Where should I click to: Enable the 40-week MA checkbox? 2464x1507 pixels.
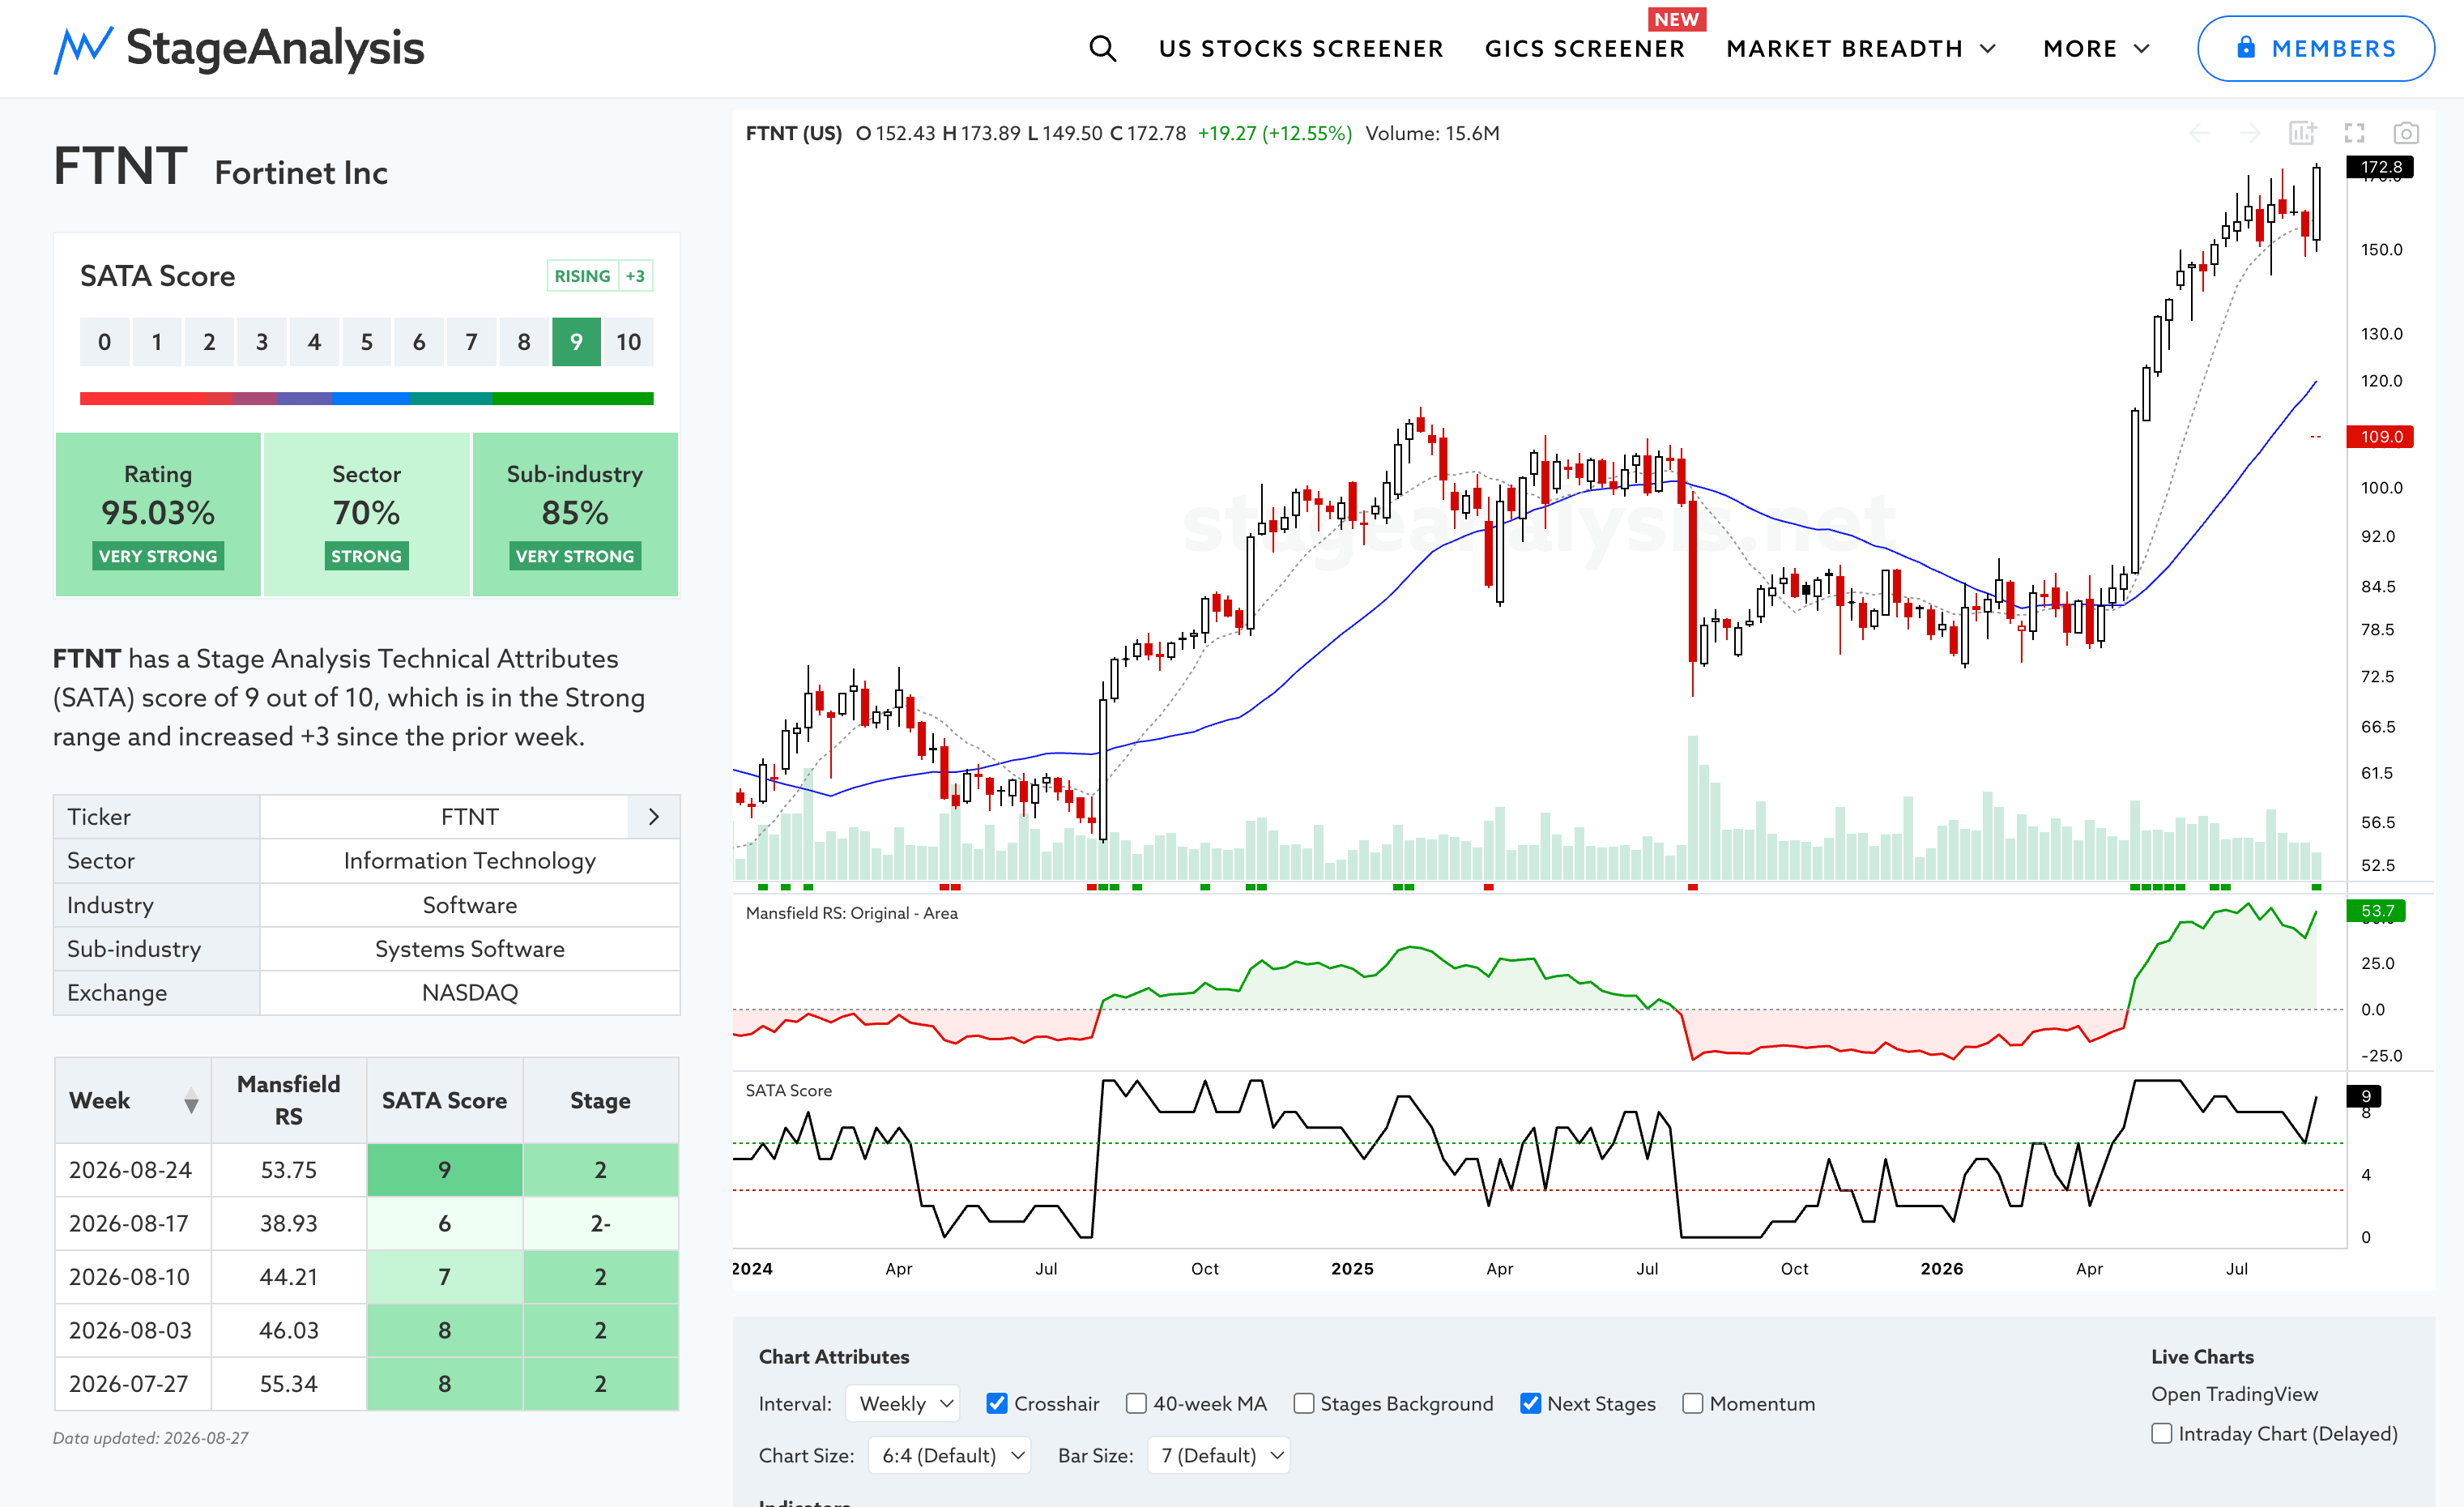[x=1136, y=1403]
